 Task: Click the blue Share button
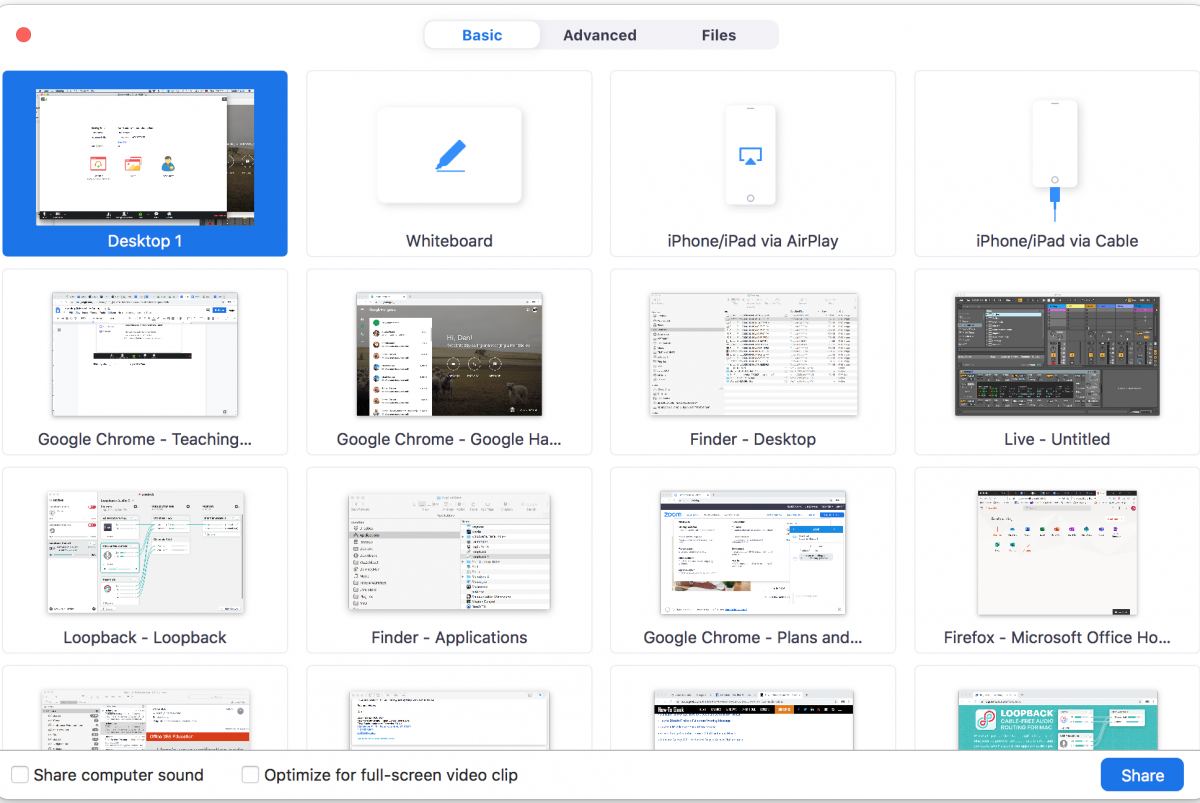[1142, 775]
